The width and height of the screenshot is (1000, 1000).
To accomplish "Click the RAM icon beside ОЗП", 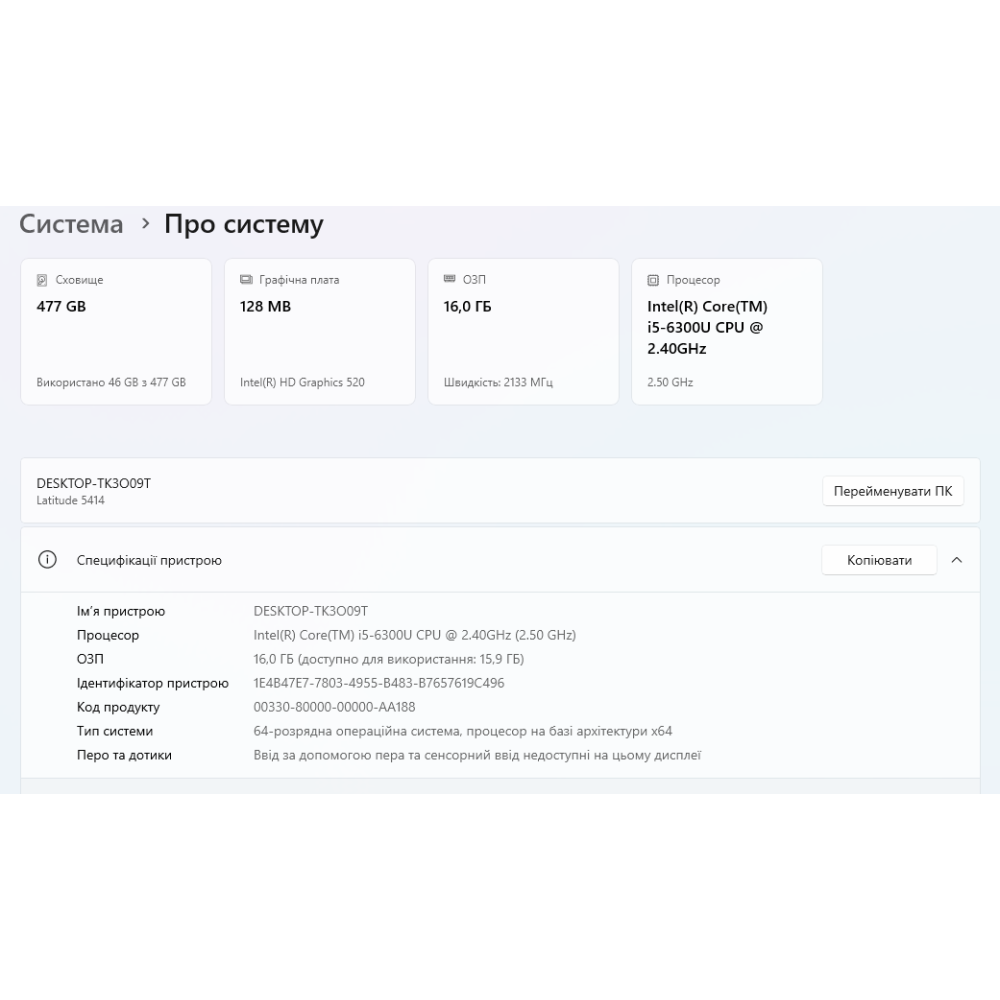I will [449, 280].
